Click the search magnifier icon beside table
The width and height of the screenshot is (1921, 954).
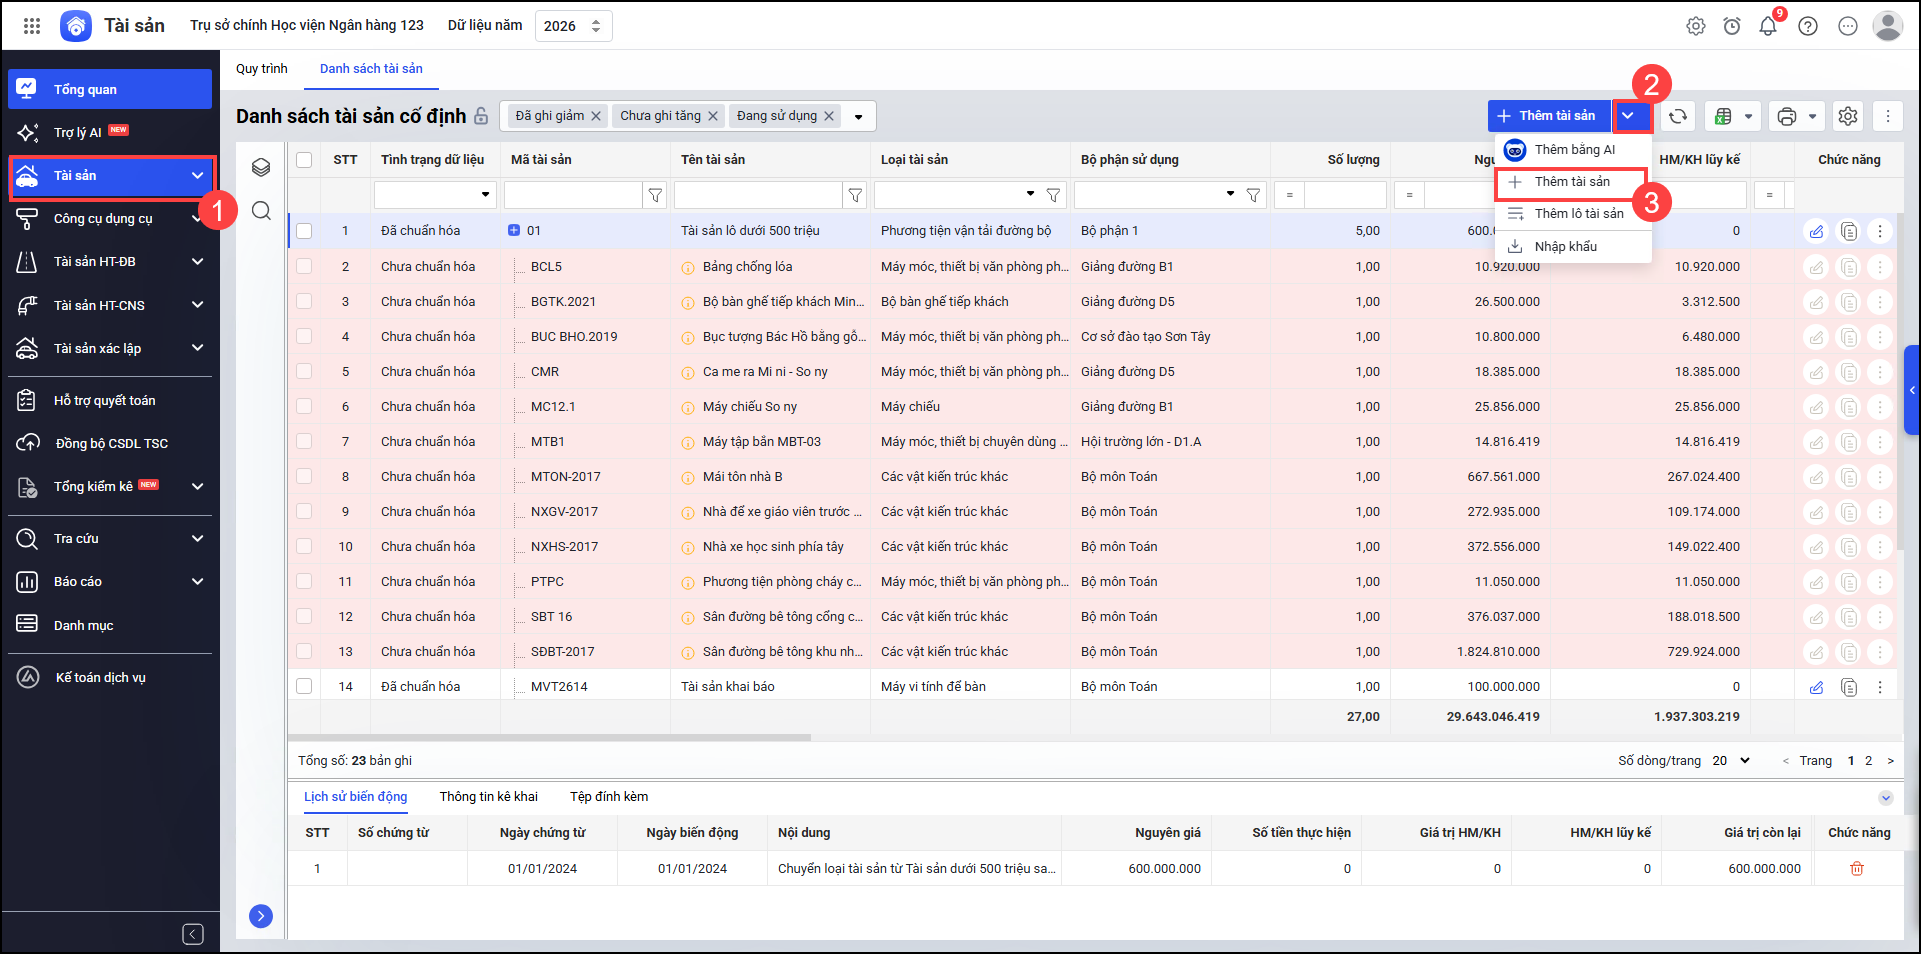261,210
